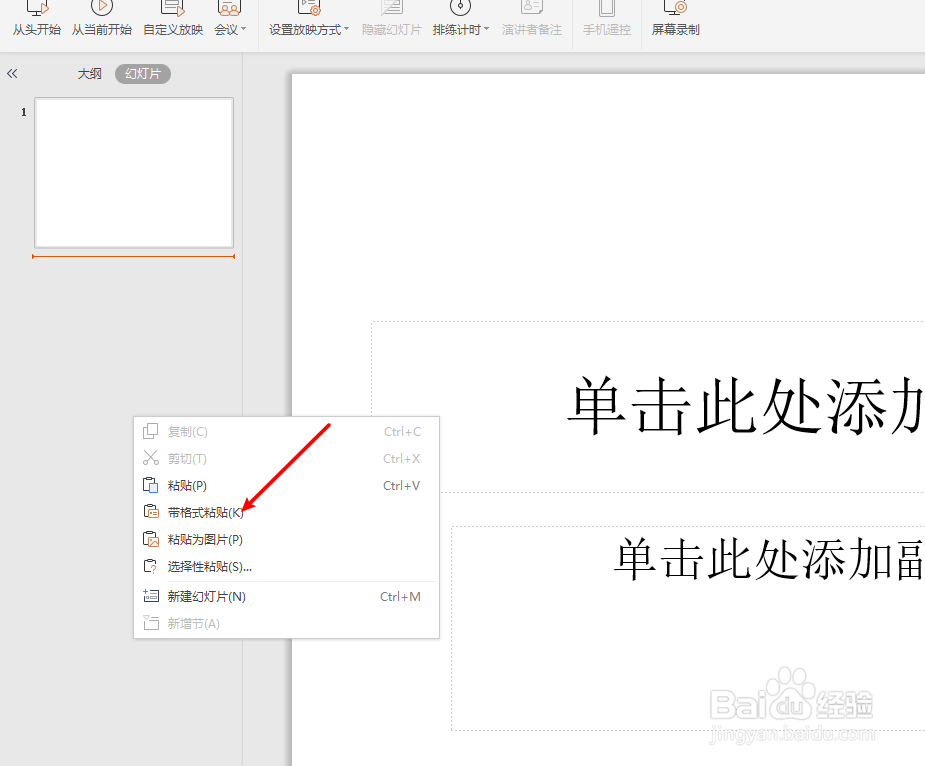Open custom slideshow (自定义放映)
The height and width of the screenshot is (766, 925).
pyautogui.click(x=173, y=19)
